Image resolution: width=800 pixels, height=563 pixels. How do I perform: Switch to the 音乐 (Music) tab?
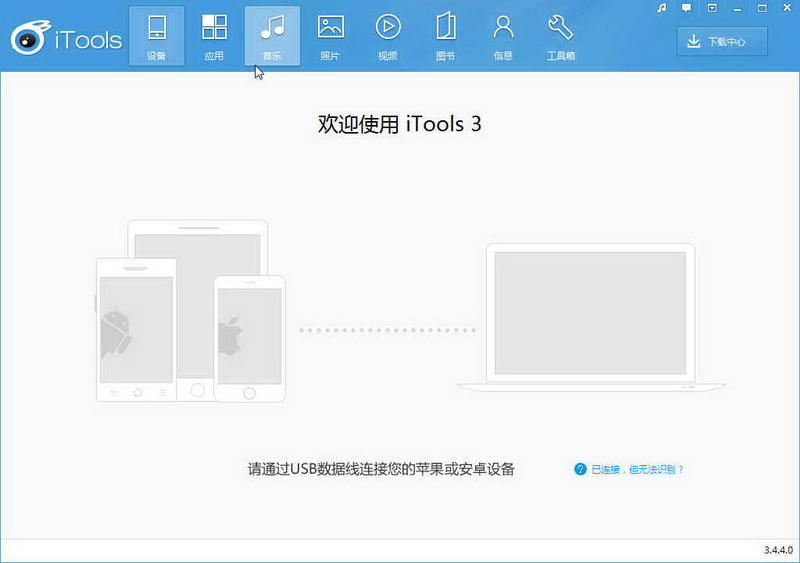tap(272, 36)
